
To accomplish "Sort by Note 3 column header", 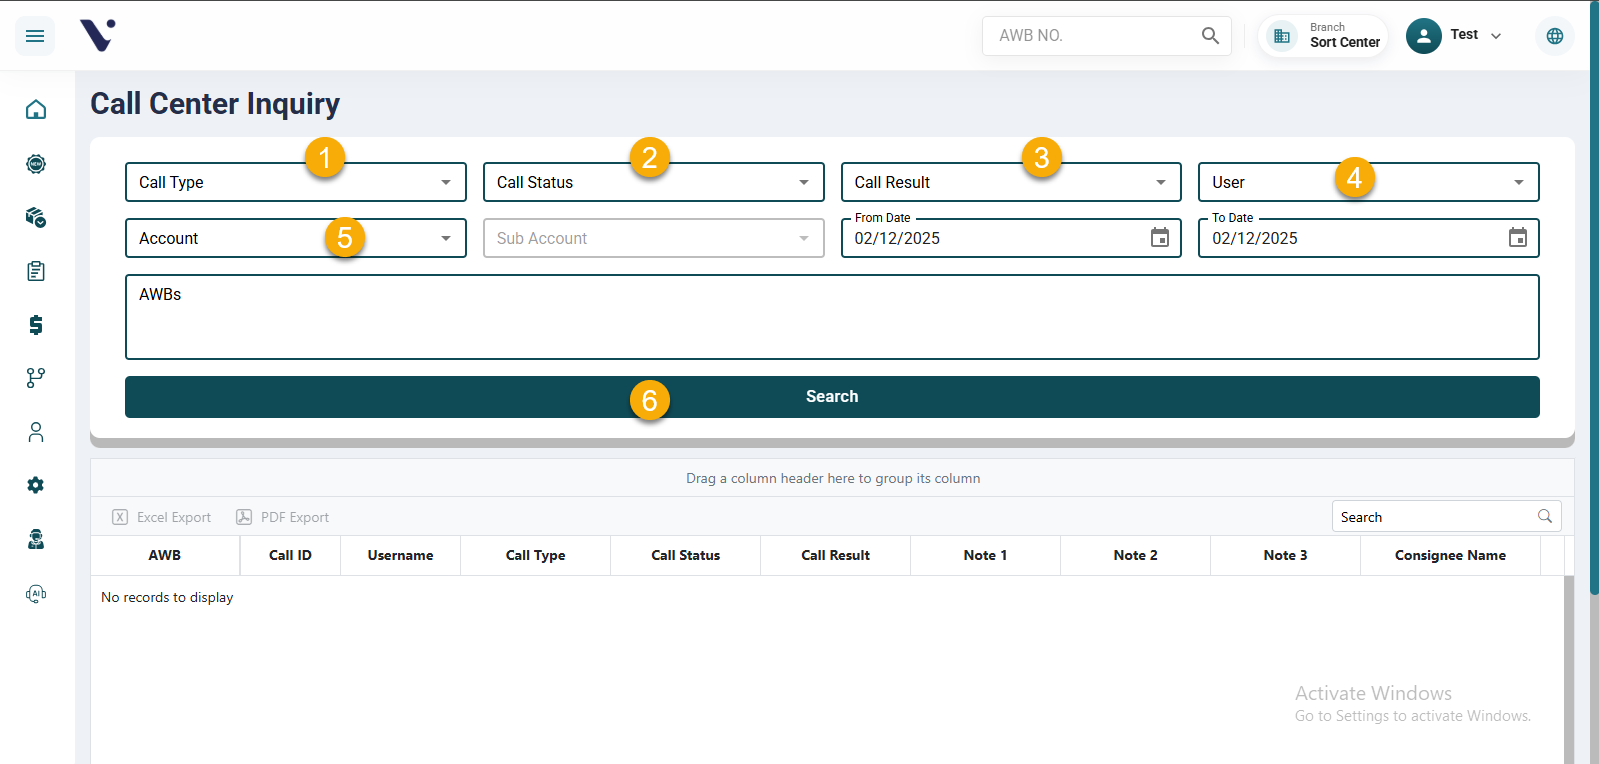I will 1285,555.
